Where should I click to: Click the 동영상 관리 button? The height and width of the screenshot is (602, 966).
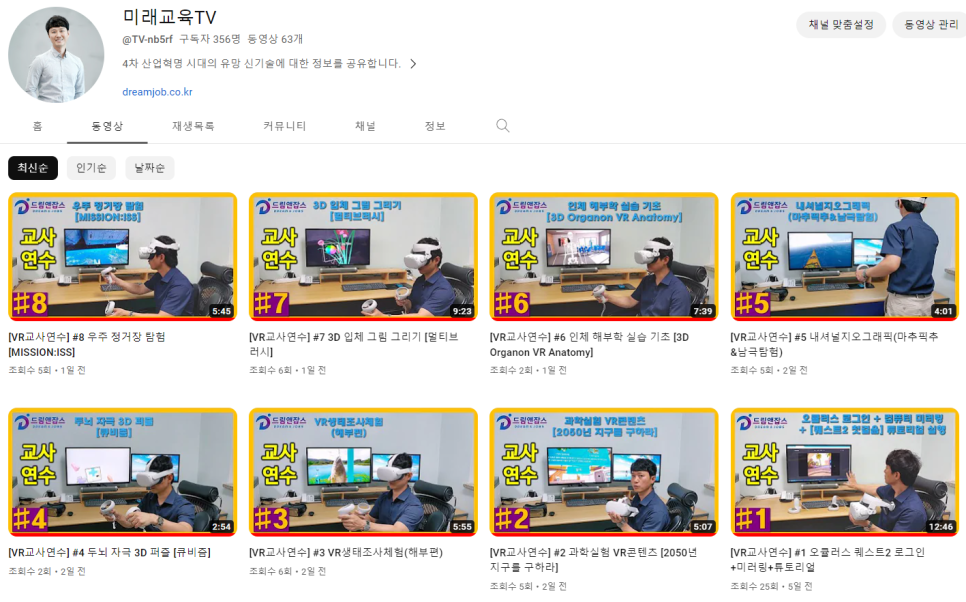click(x=931, y=25)
